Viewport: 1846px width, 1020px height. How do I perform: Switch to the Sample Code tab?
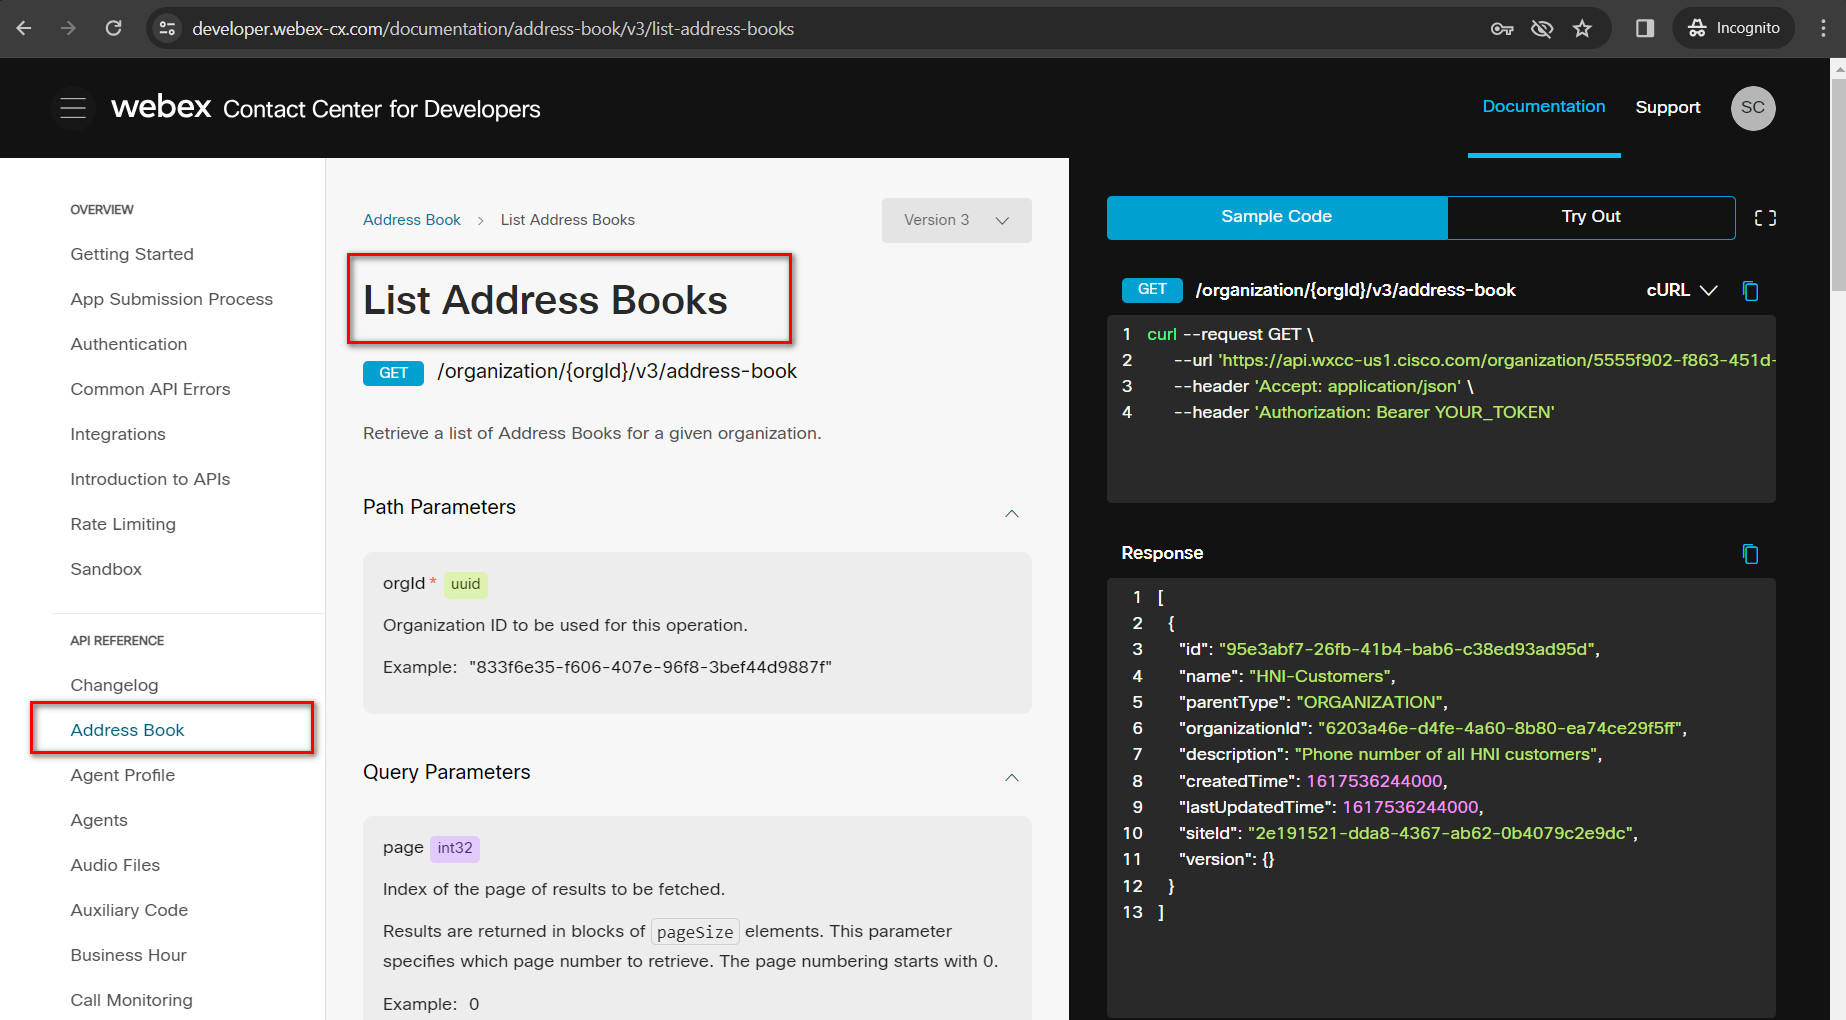1277,217
